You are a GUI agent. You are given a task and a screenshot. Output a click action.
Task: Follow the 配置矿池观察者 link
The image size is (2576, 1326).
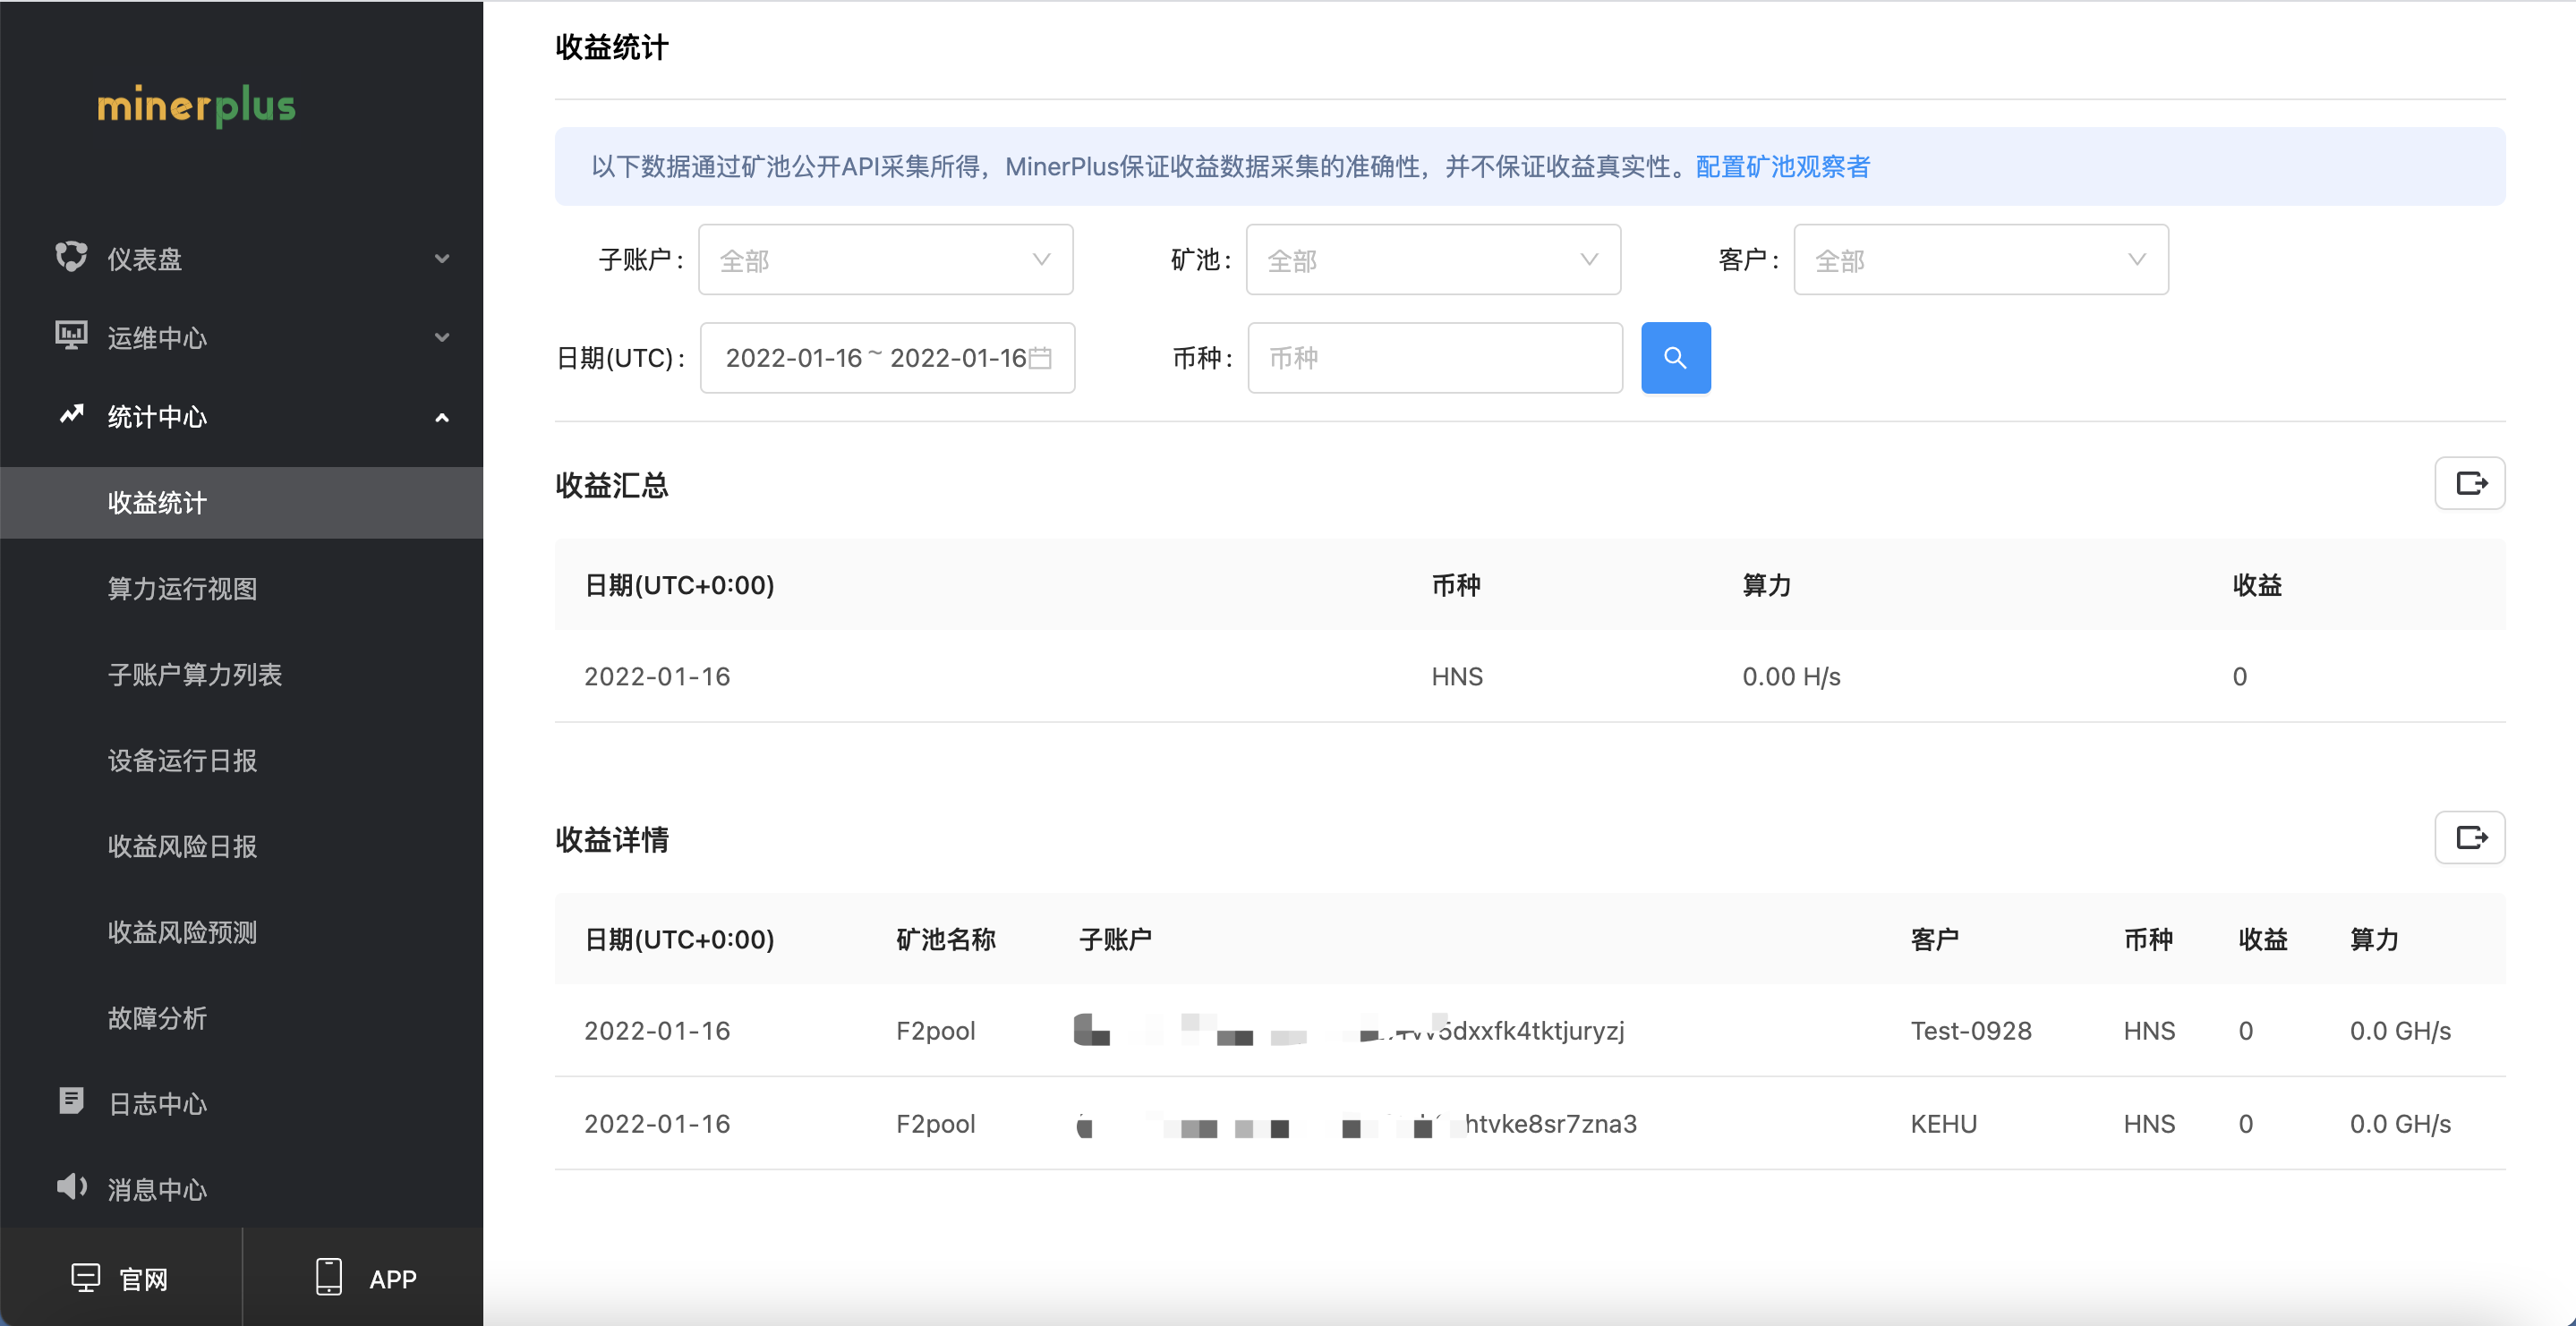click(x=1782, y=167)
